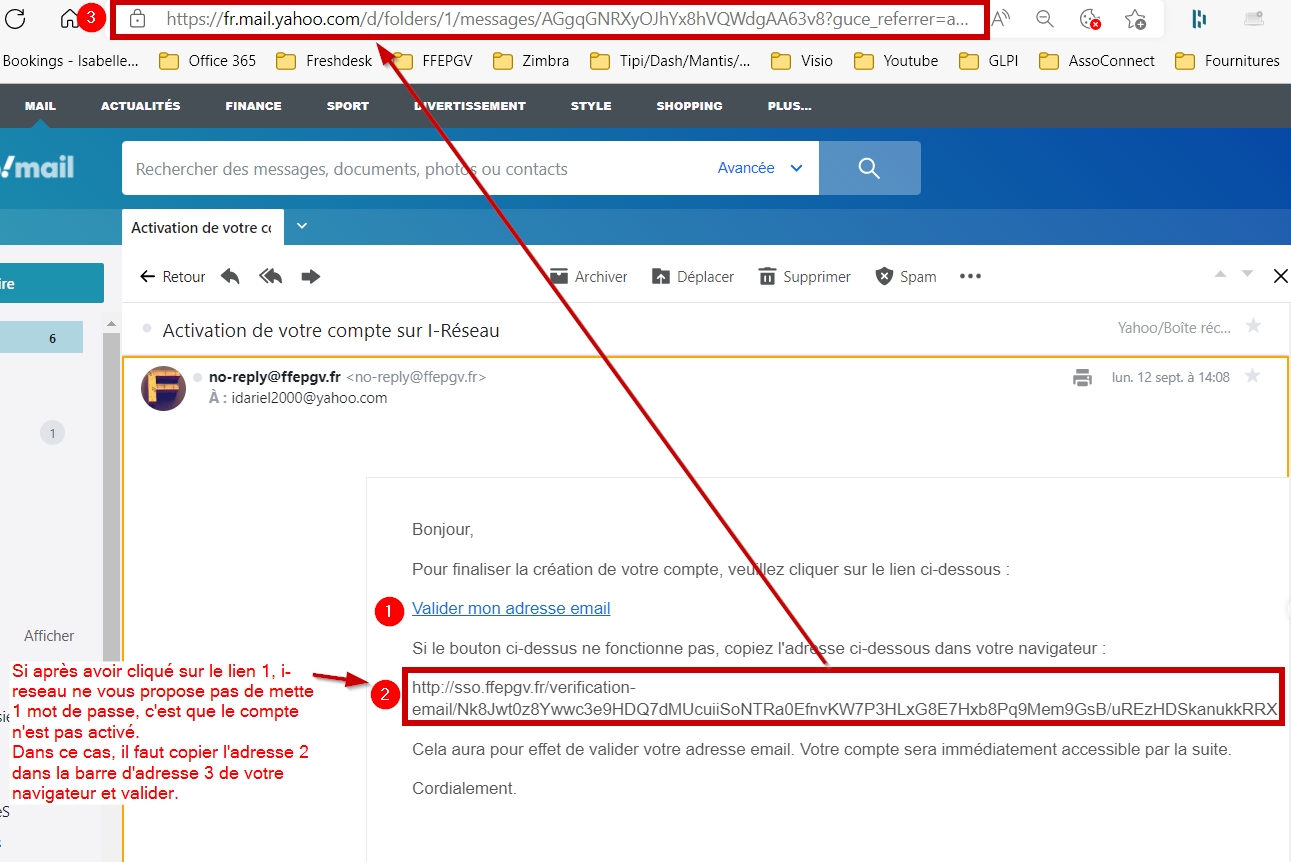Viewport: 1291px width, 862px height.
Task: Forward the message arrow icon
Action: 311,277
